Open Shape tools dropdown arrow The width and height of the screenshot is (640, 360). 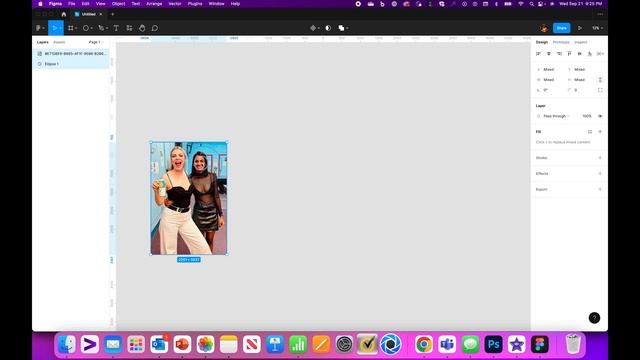pos(91,28)
